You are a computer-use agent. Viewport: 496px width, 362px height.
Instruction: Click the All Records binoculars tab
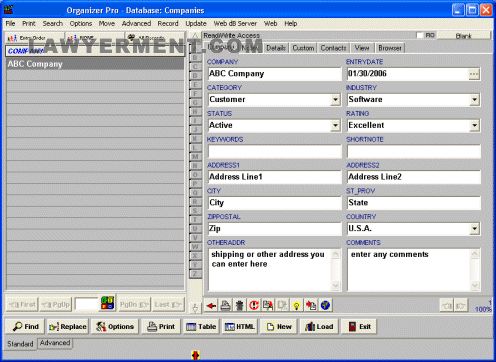click(x=154, y=38)
